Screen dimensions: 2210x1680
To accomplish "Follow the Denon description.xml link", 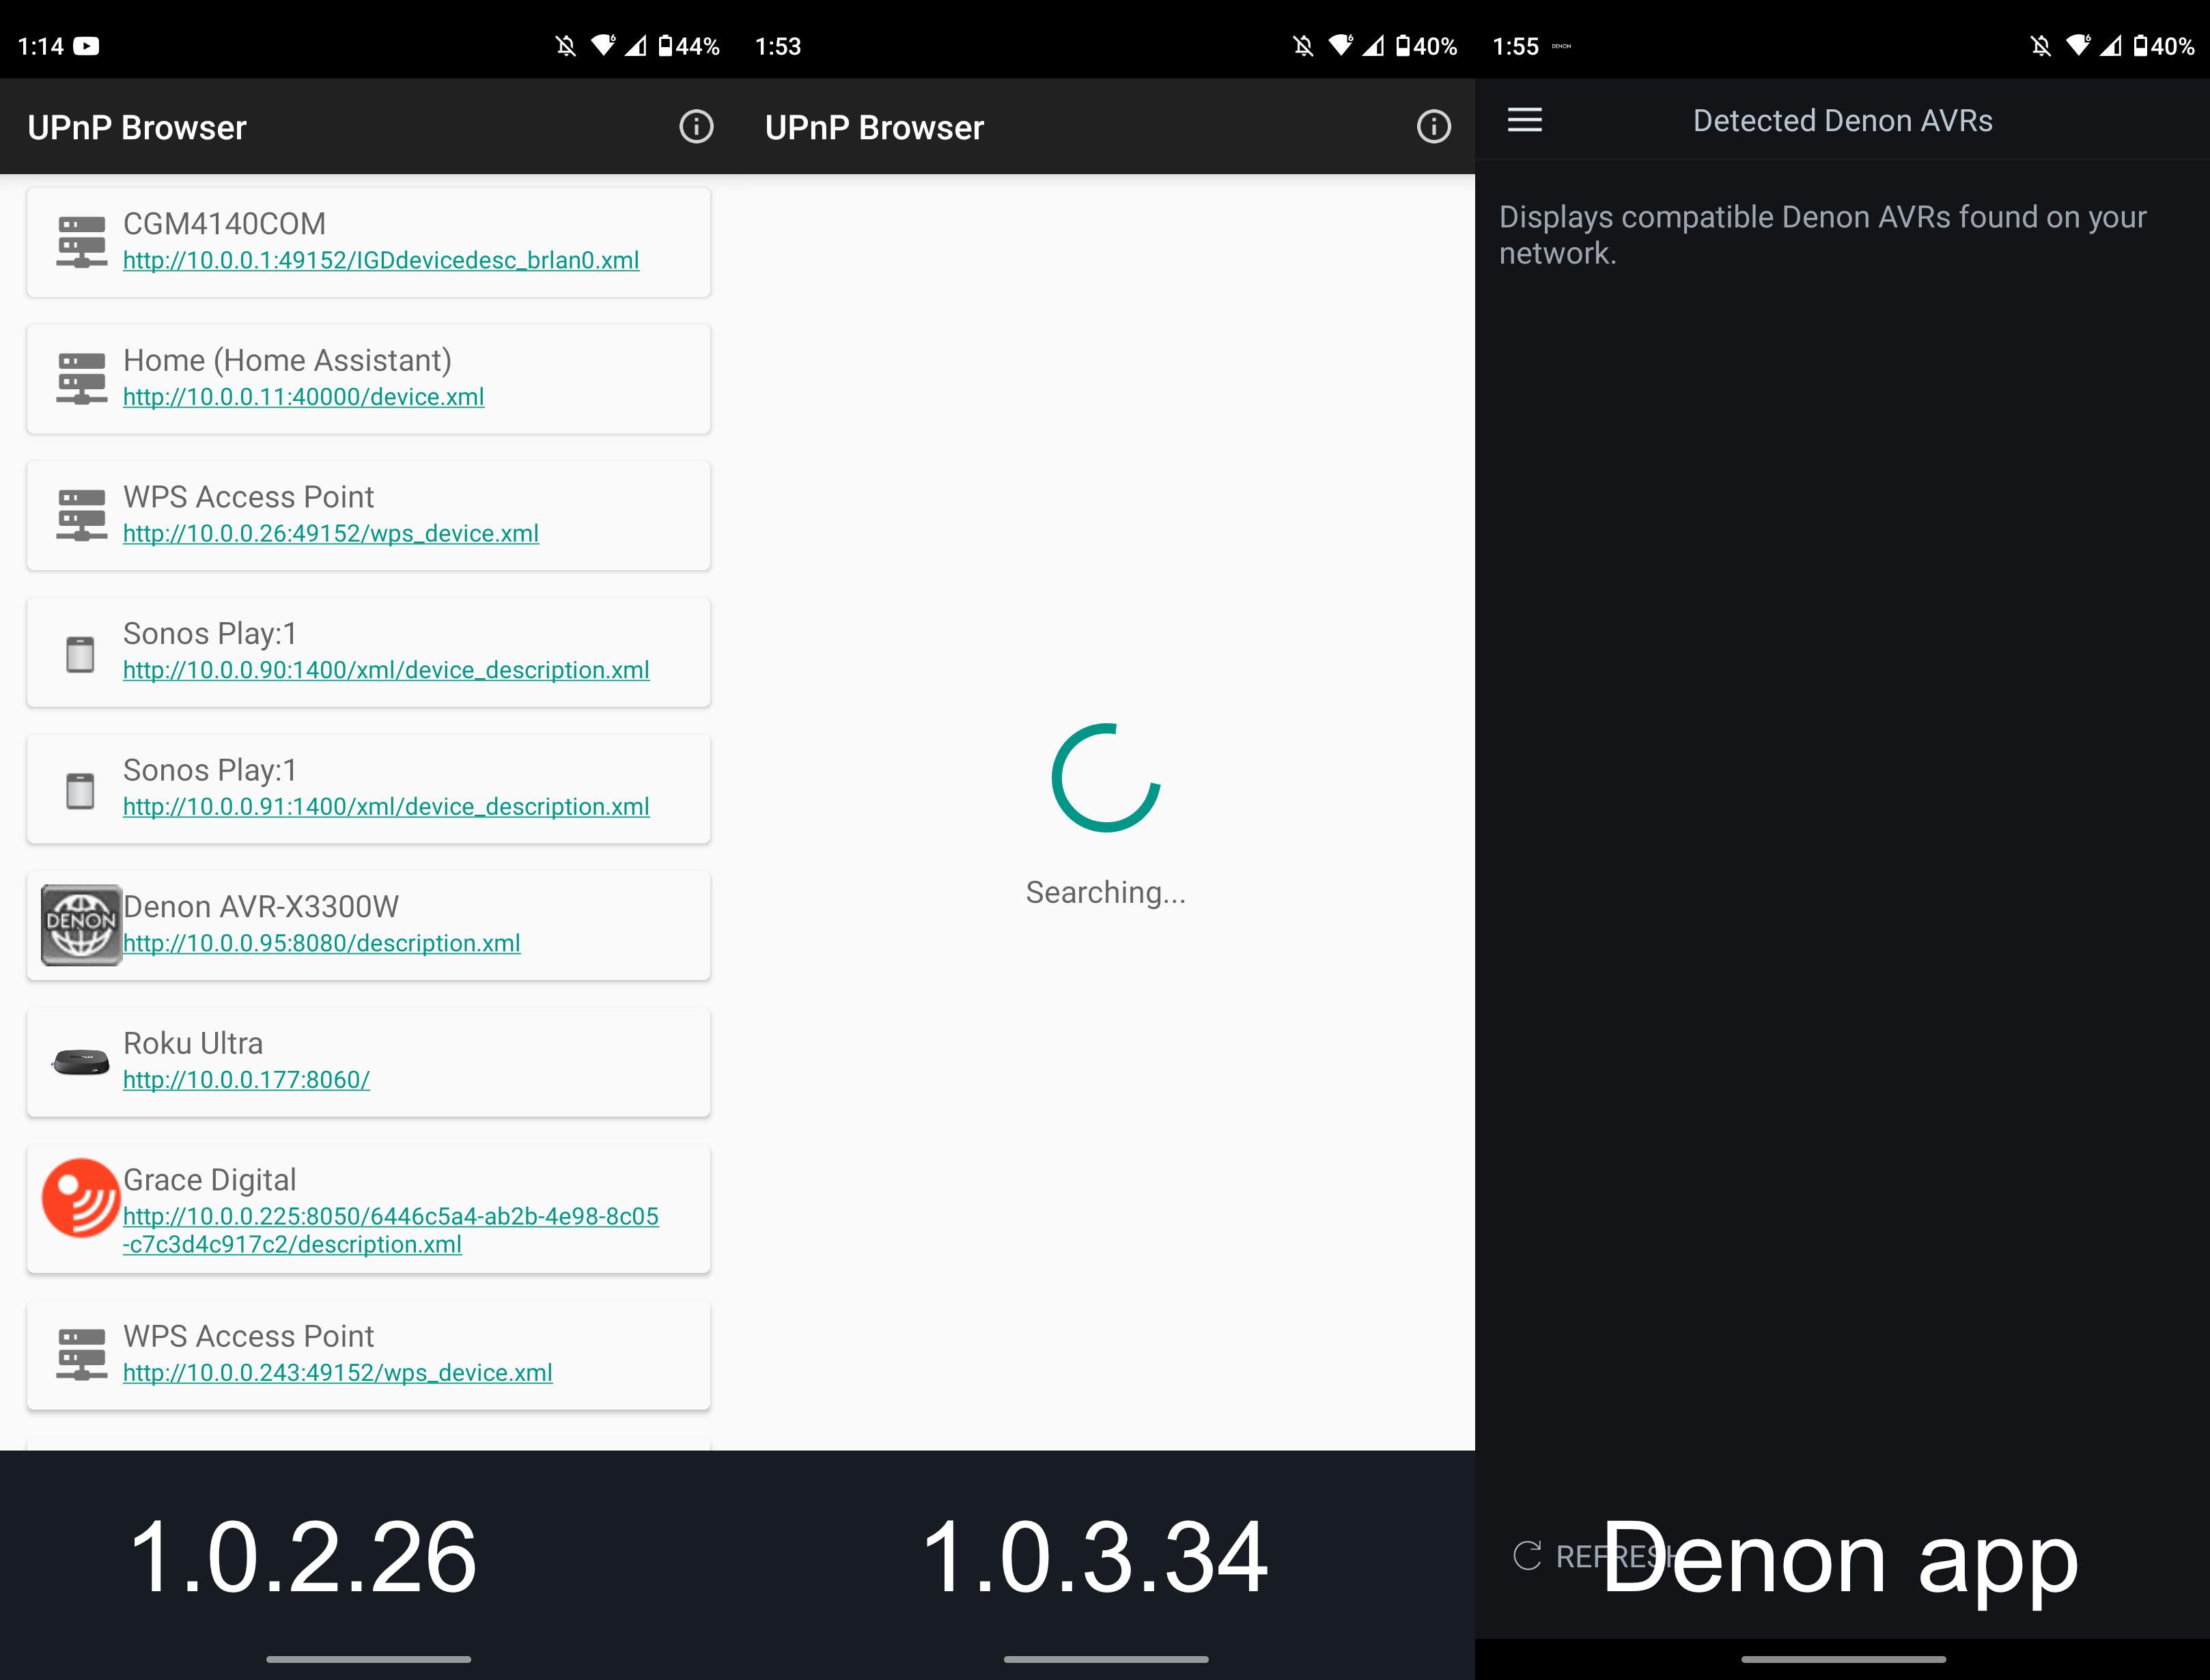I will pyautogui.click(x=321, y=942).
